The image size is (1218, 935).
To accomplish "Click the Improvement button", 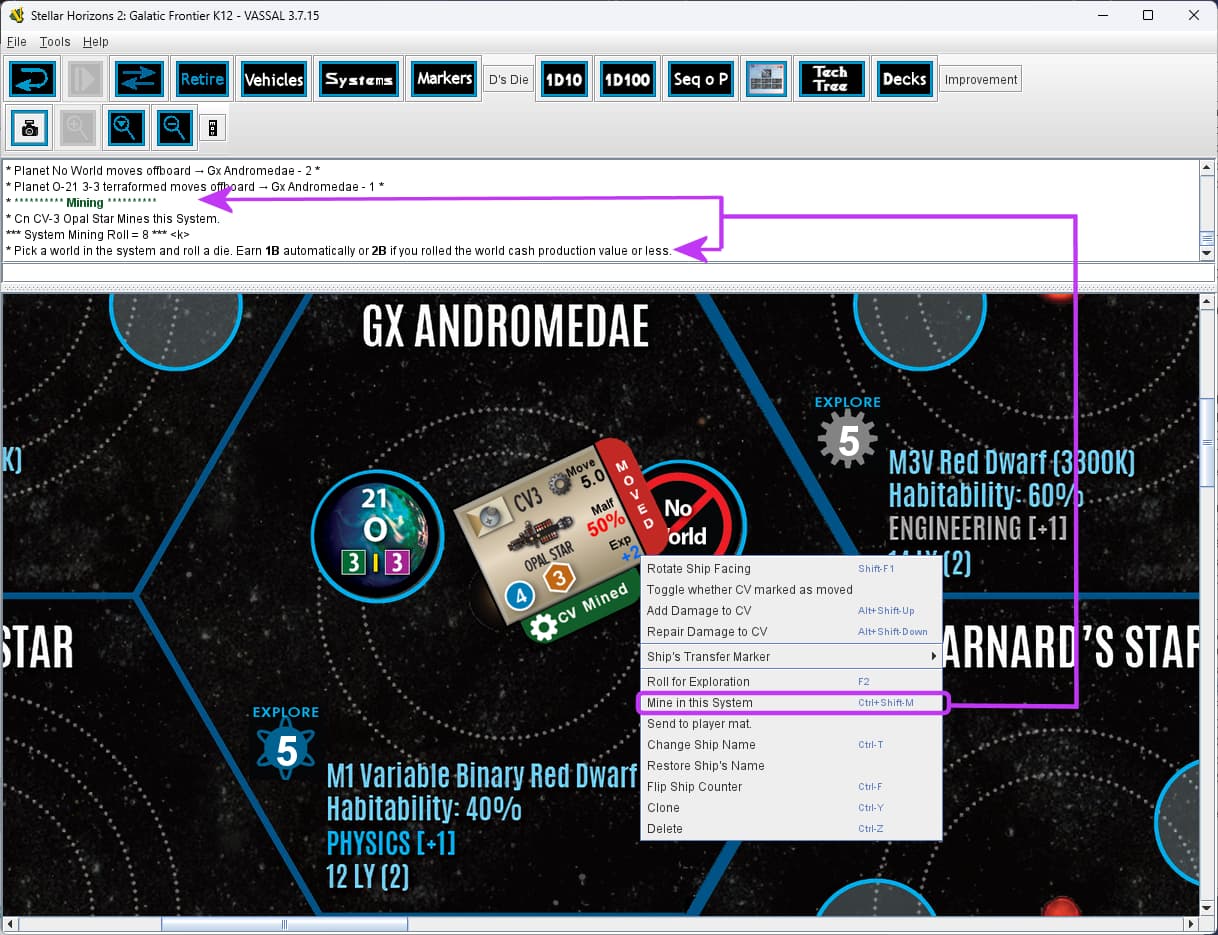I will tap(980, 80).
